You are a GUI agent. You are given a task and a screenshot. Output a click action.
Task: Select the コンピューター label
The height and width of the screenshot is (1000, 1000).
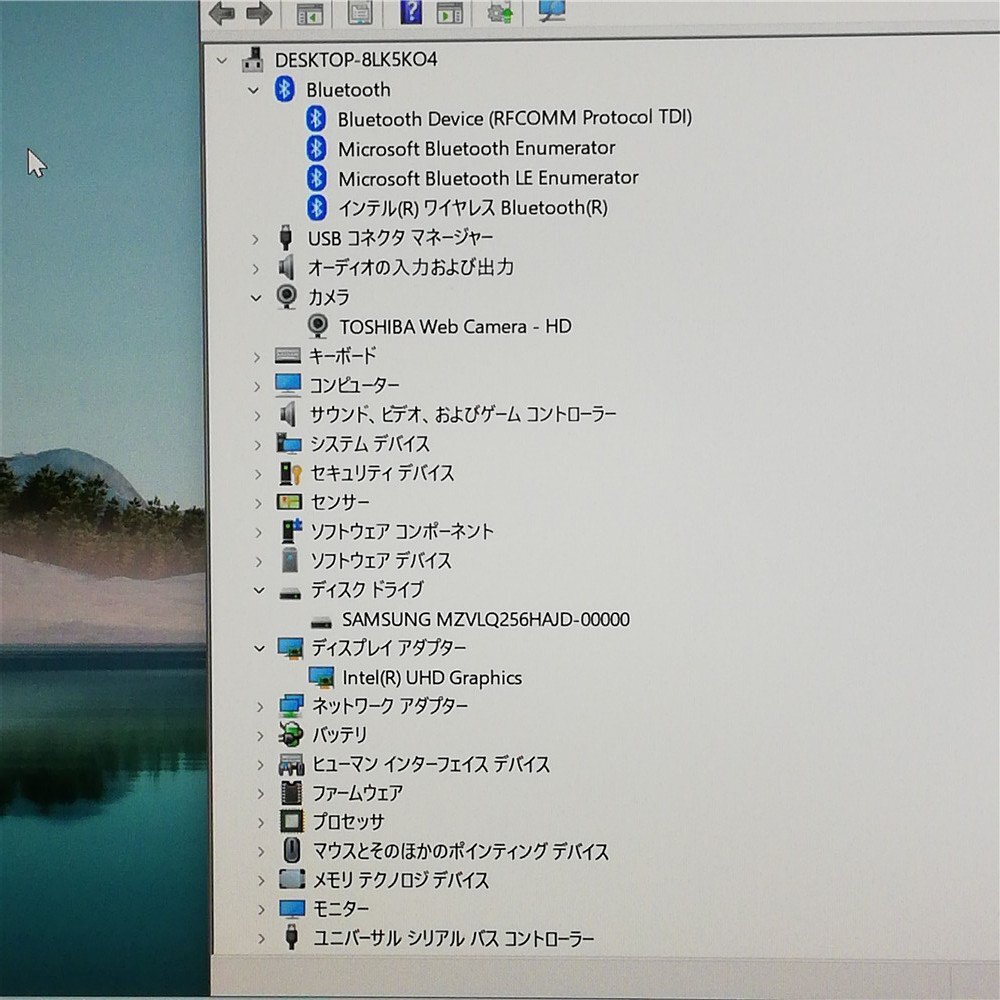click(354, 385)
